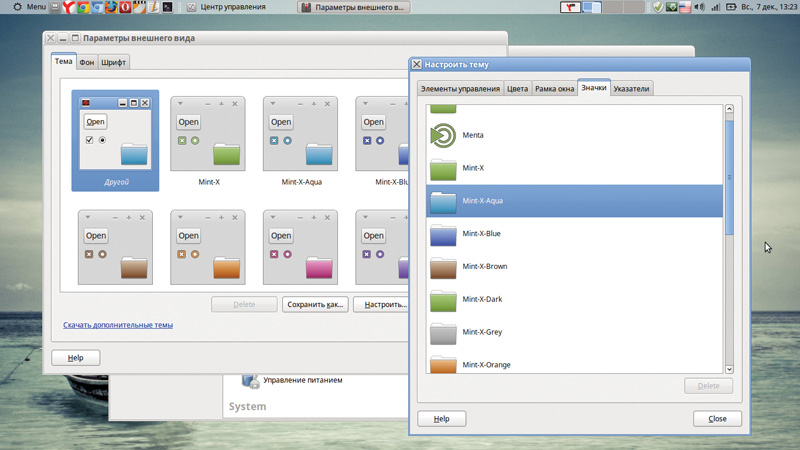This screenshot has width=800, height=450.
Task: Open the Menu button in panel
Action: click(29, 7)
